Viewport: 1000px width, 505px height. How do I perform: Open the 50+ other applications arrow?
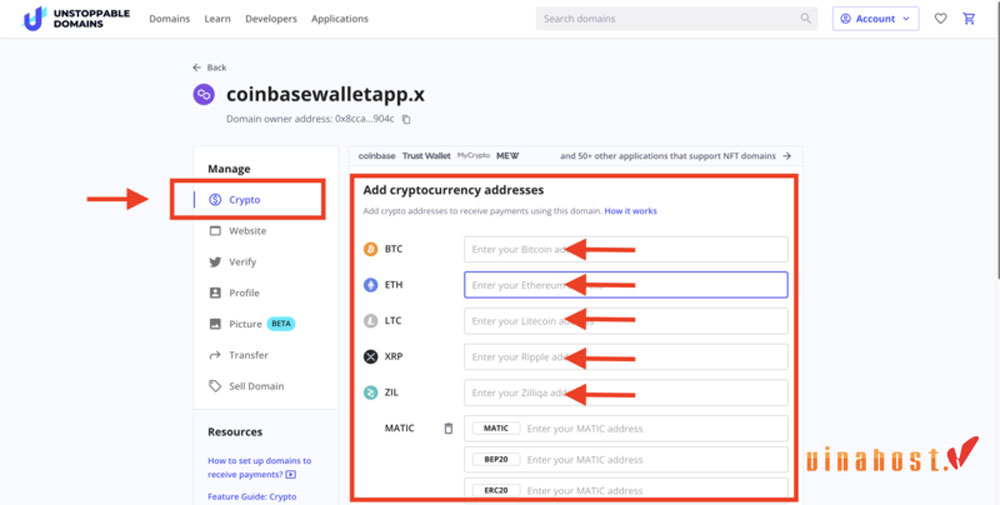pyautogui.click(x=787, y=156)
